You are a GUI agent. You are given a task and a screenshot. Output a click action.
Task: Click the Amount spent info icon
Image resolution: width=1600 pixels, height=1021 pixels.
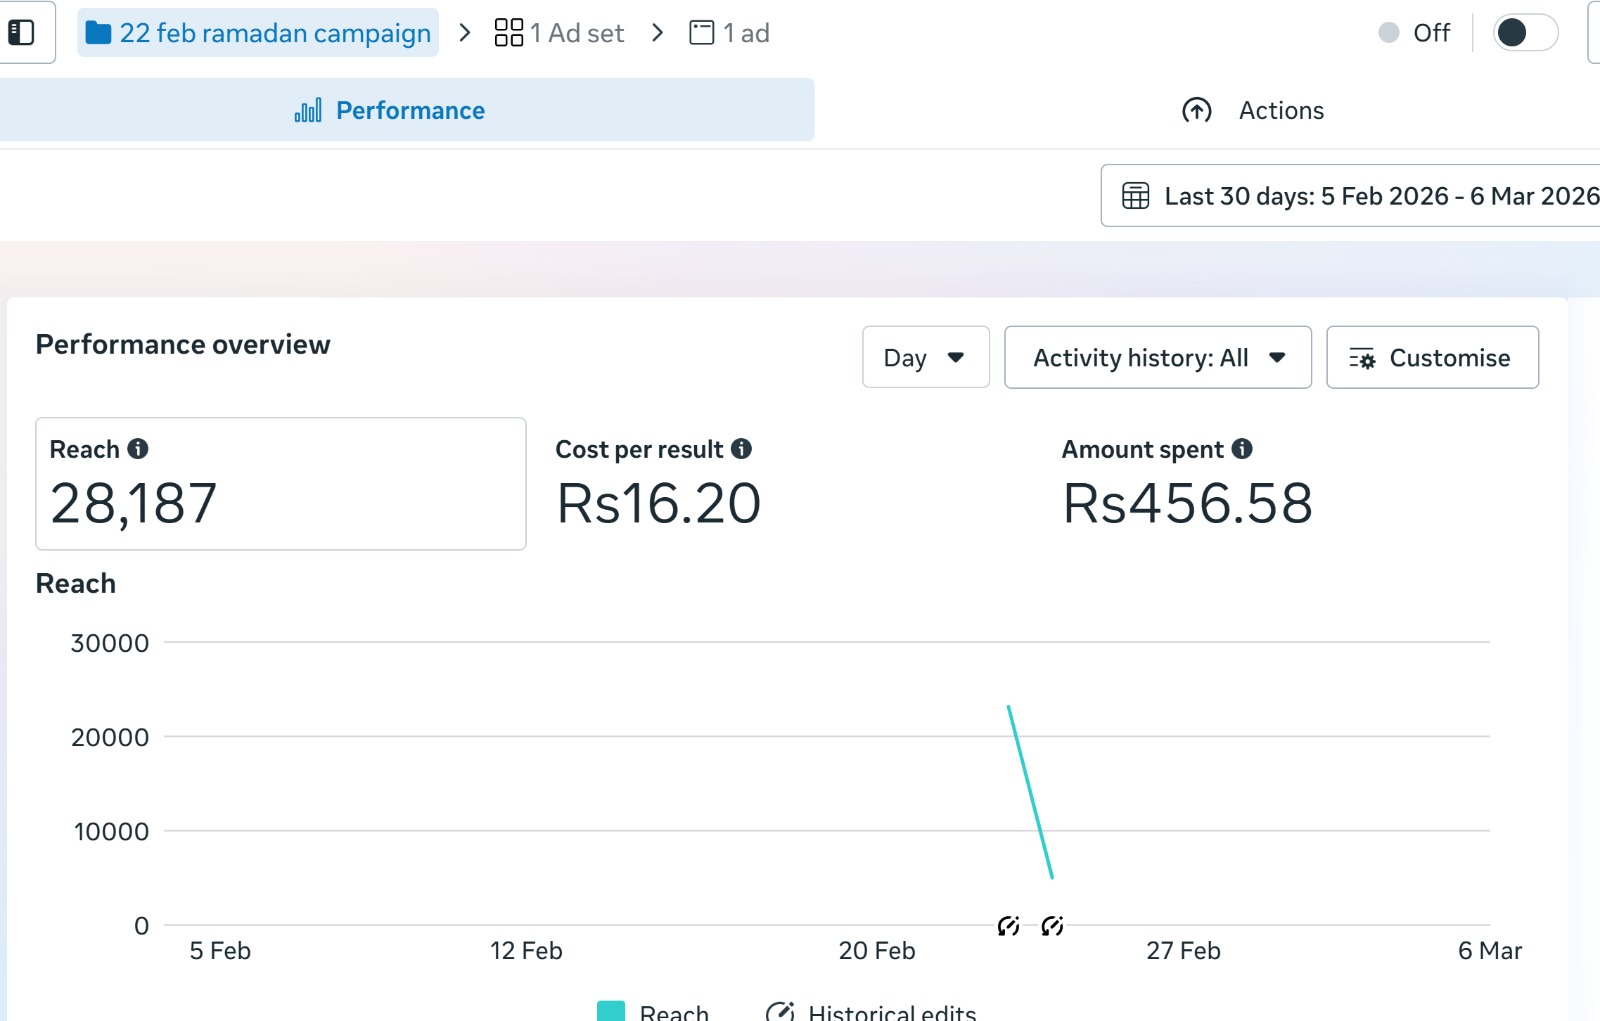[x=1242, y=449]
